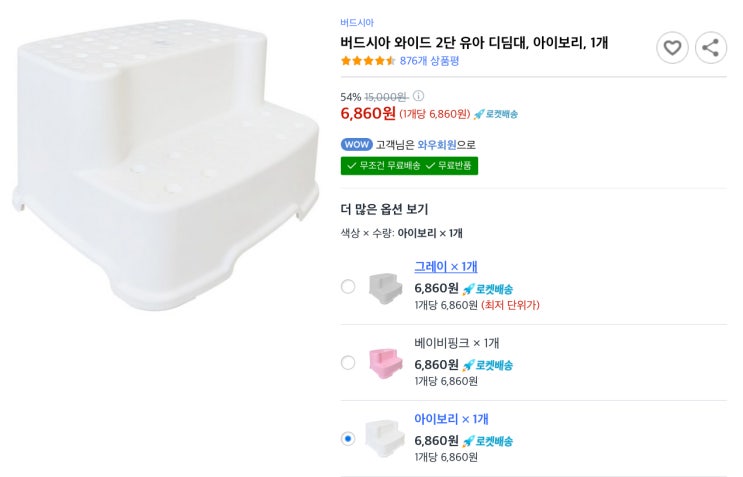This screenshot has height=477, width=743.
Task: Click the pink step stool thumbnail
Action: tap(385, 362)
